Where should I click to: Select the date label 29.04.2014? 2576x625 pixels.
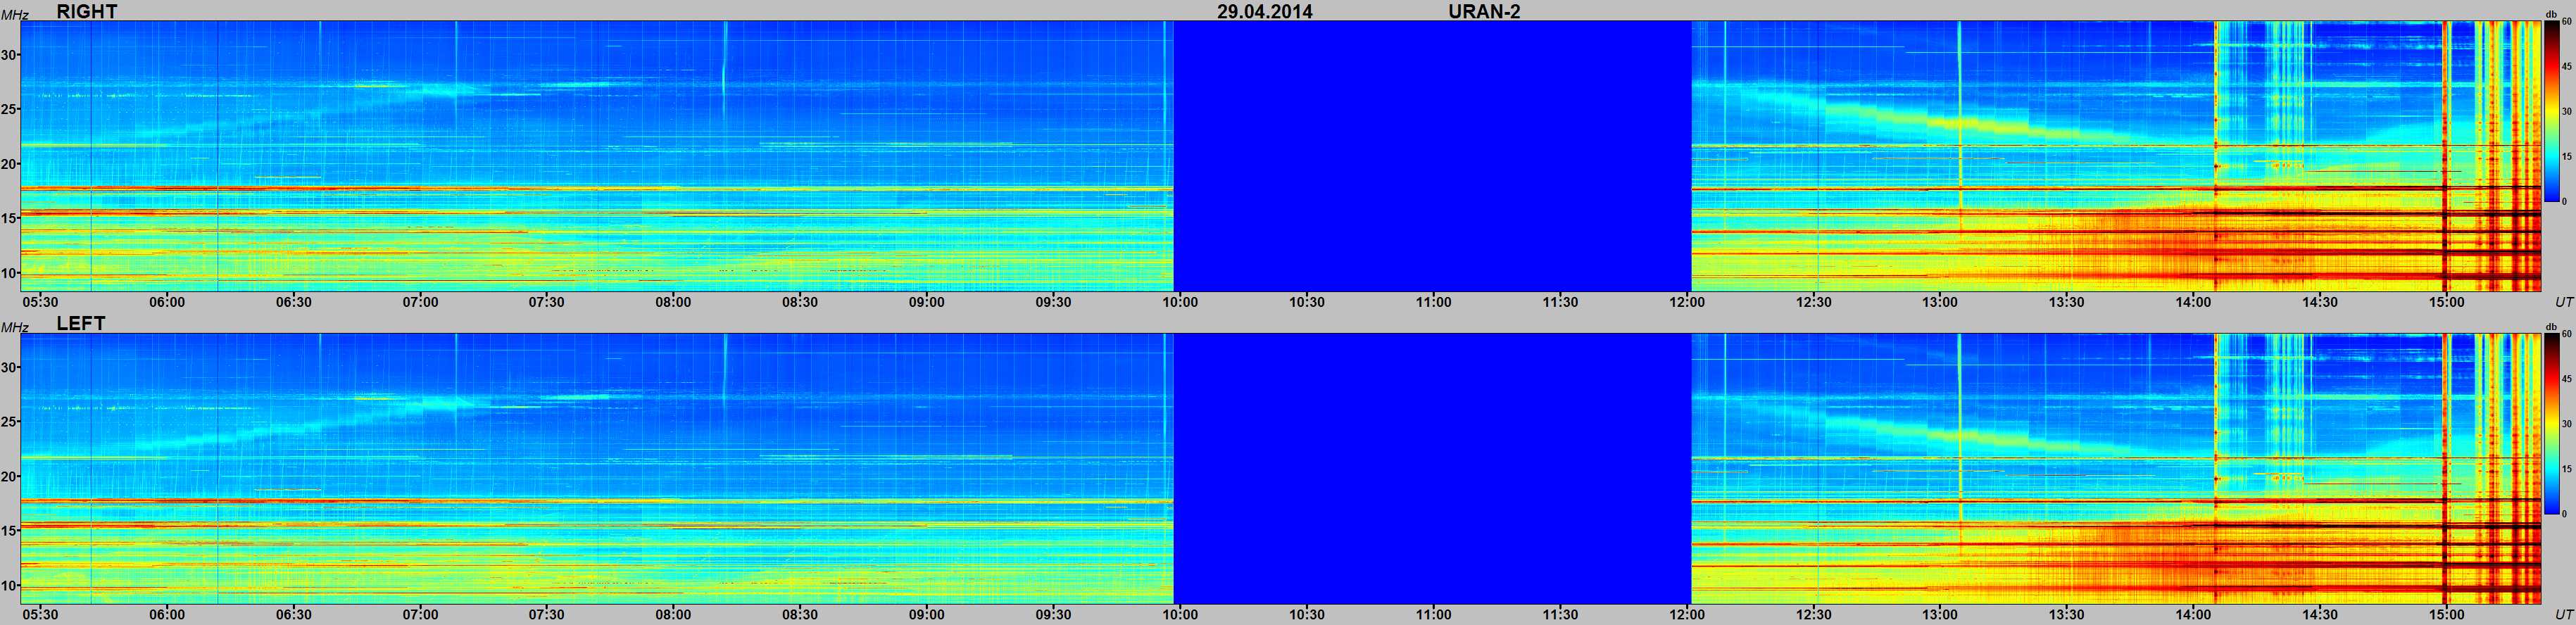point(1264,11)
